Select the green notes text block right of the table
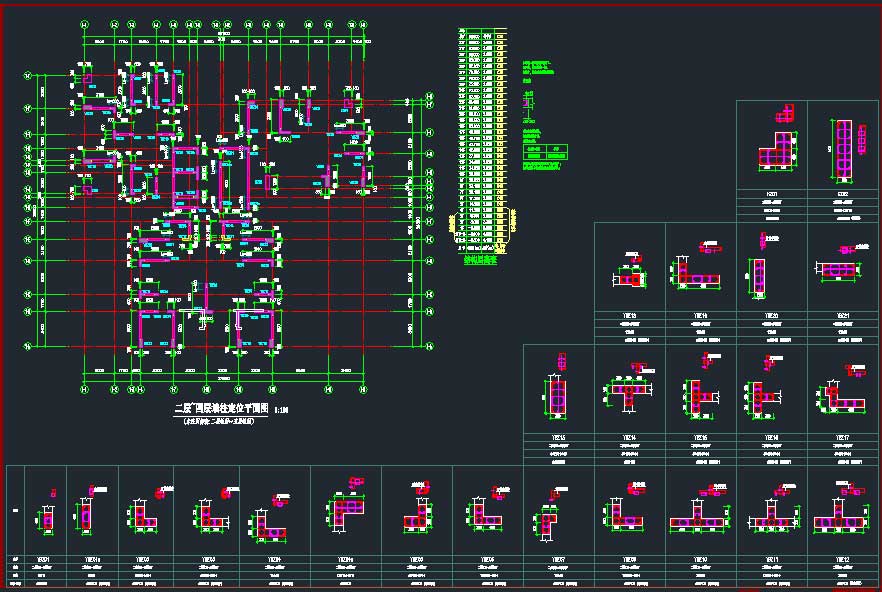The height and width of the screenshot is (592, 882). 537,66
